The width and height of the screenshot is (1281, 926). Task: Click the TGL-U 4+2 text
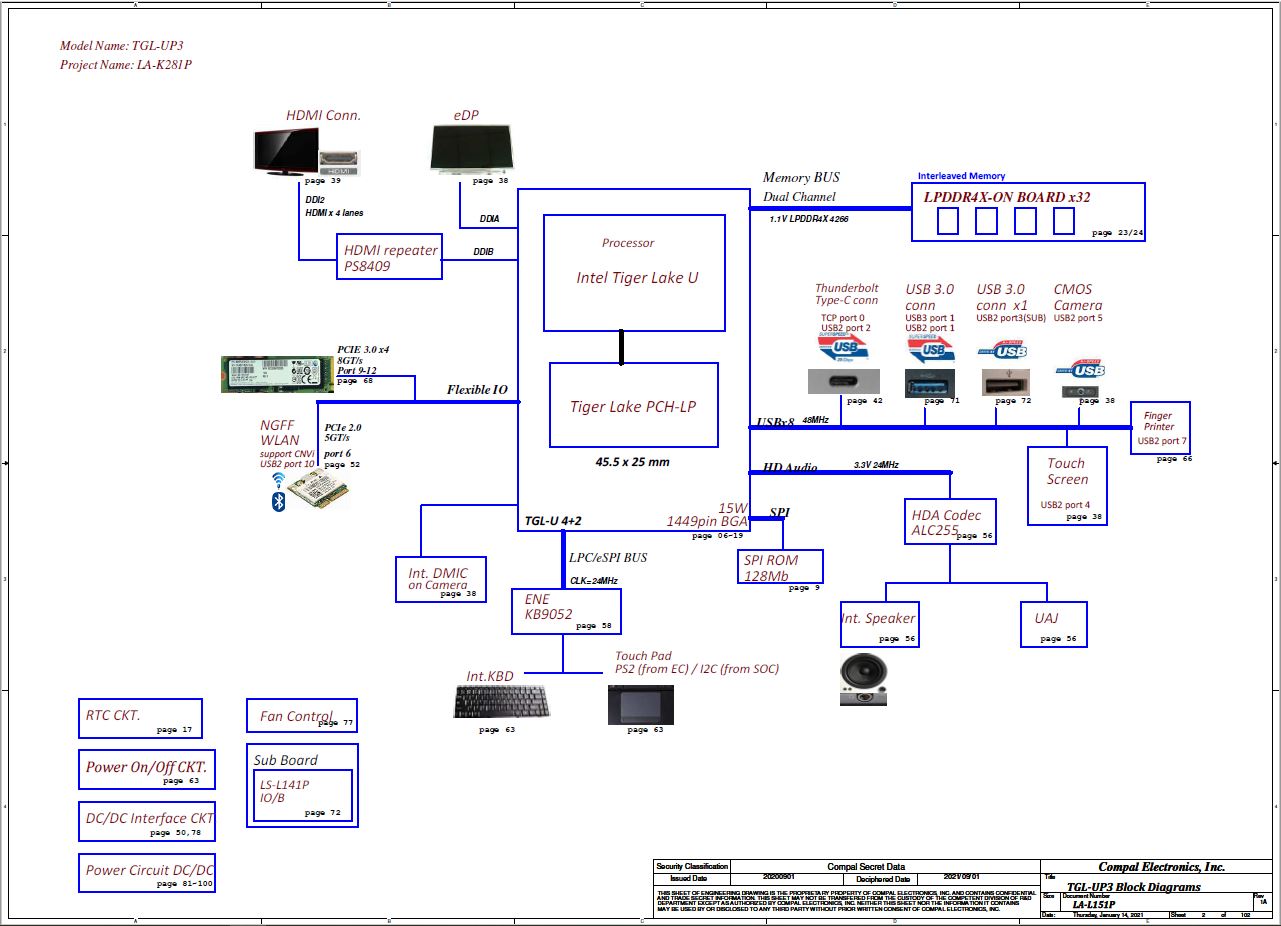(553, 522)
